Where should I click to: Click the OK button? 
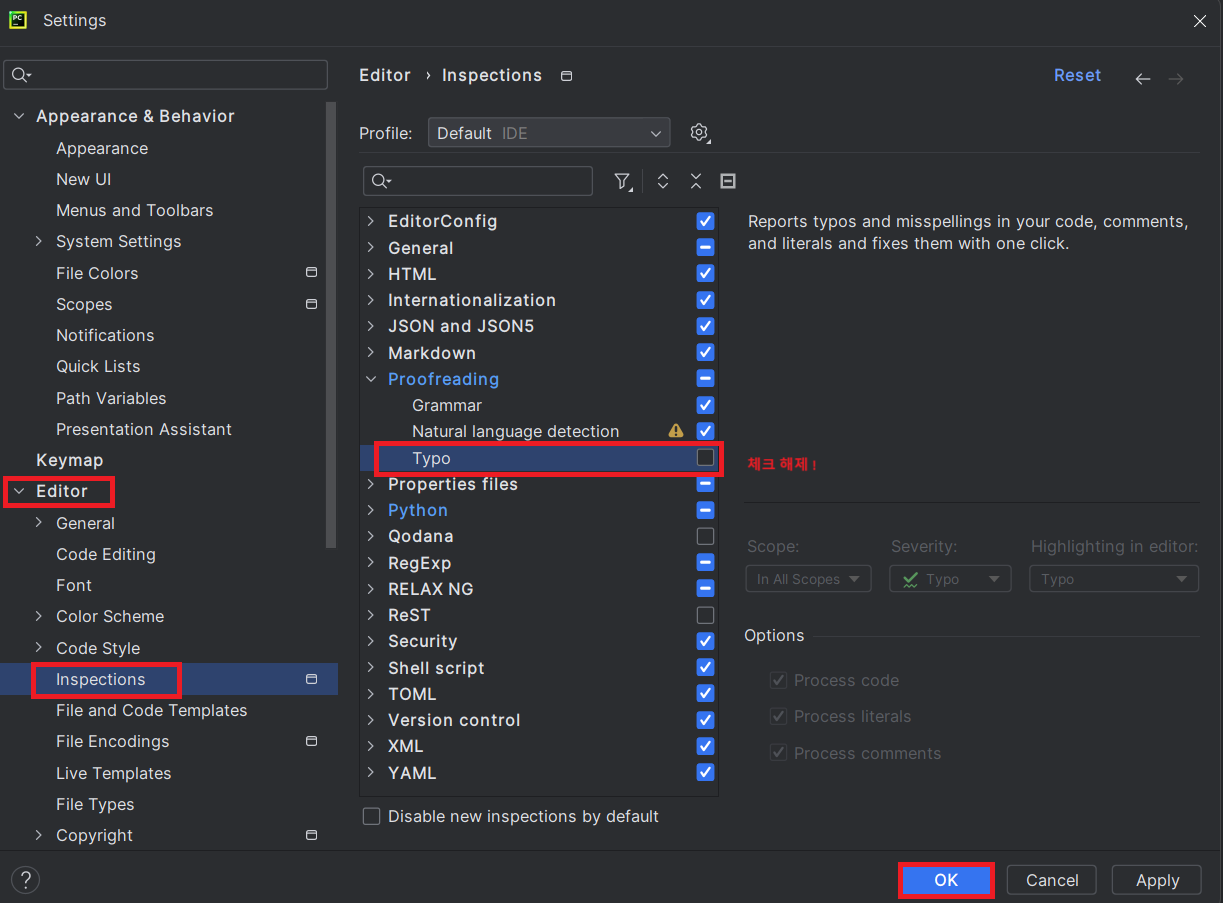click(x=946, y=880)
